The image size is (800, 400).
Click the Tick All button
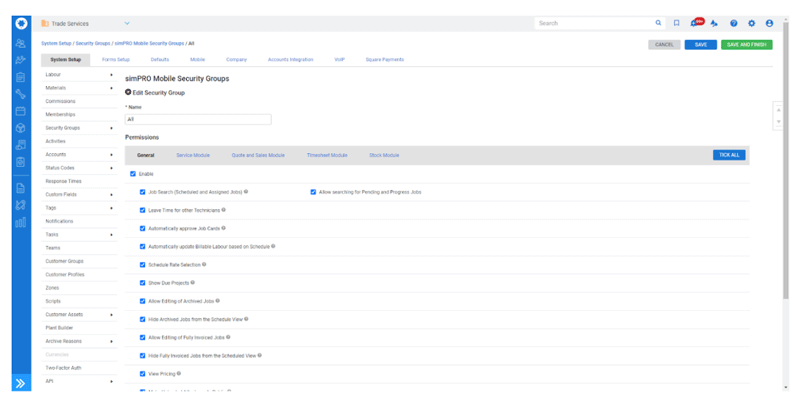coord(729,155)
